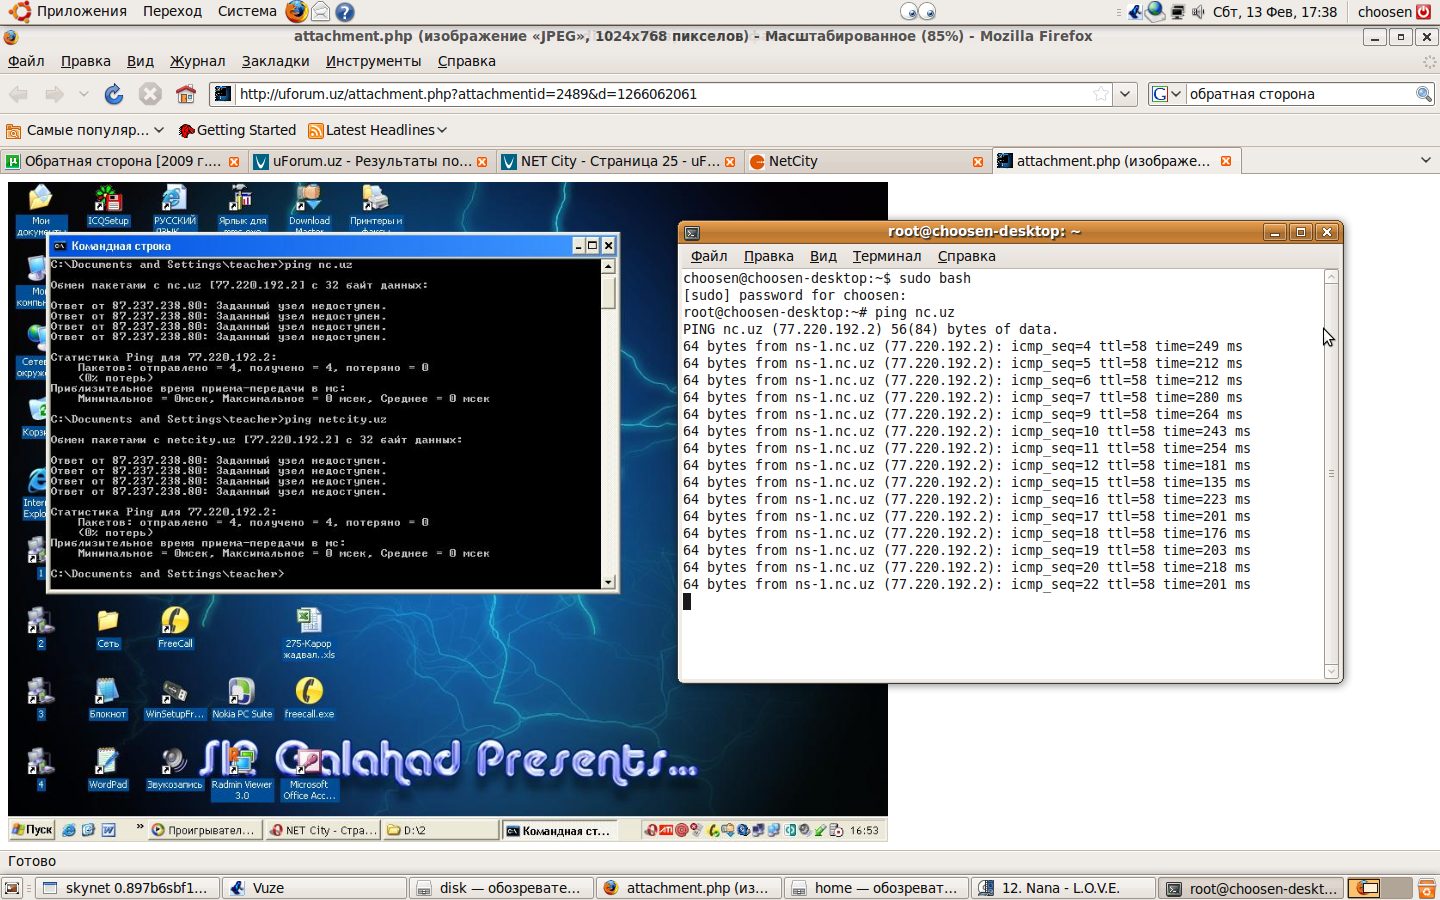Click the search magnifier icon
Screen dimensions: 1440x900
[x=1423, y=94]
